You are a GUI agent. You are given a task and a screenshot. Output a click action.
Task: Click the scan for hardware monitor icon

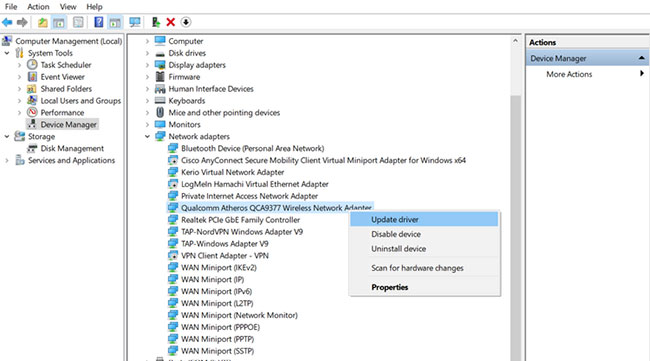[x=135, y=22]
